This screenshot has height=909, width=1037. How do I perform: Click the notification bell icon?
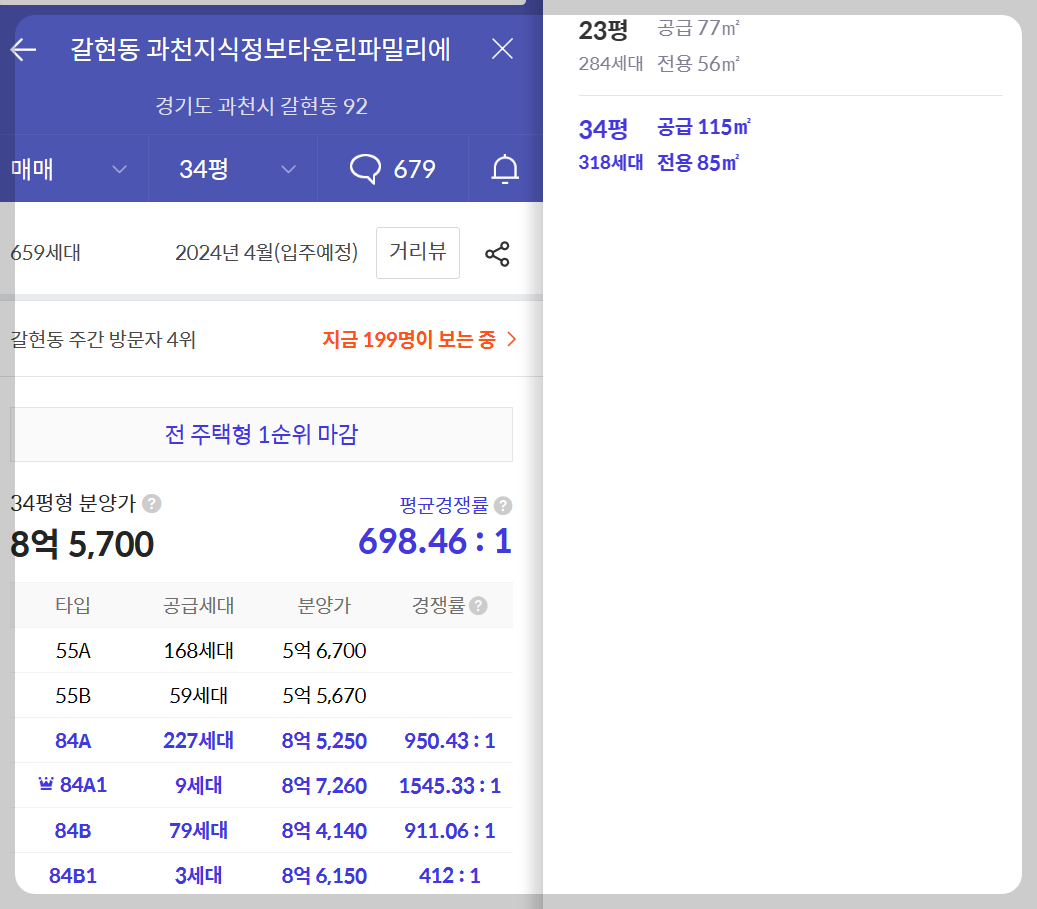pos(505,168)
